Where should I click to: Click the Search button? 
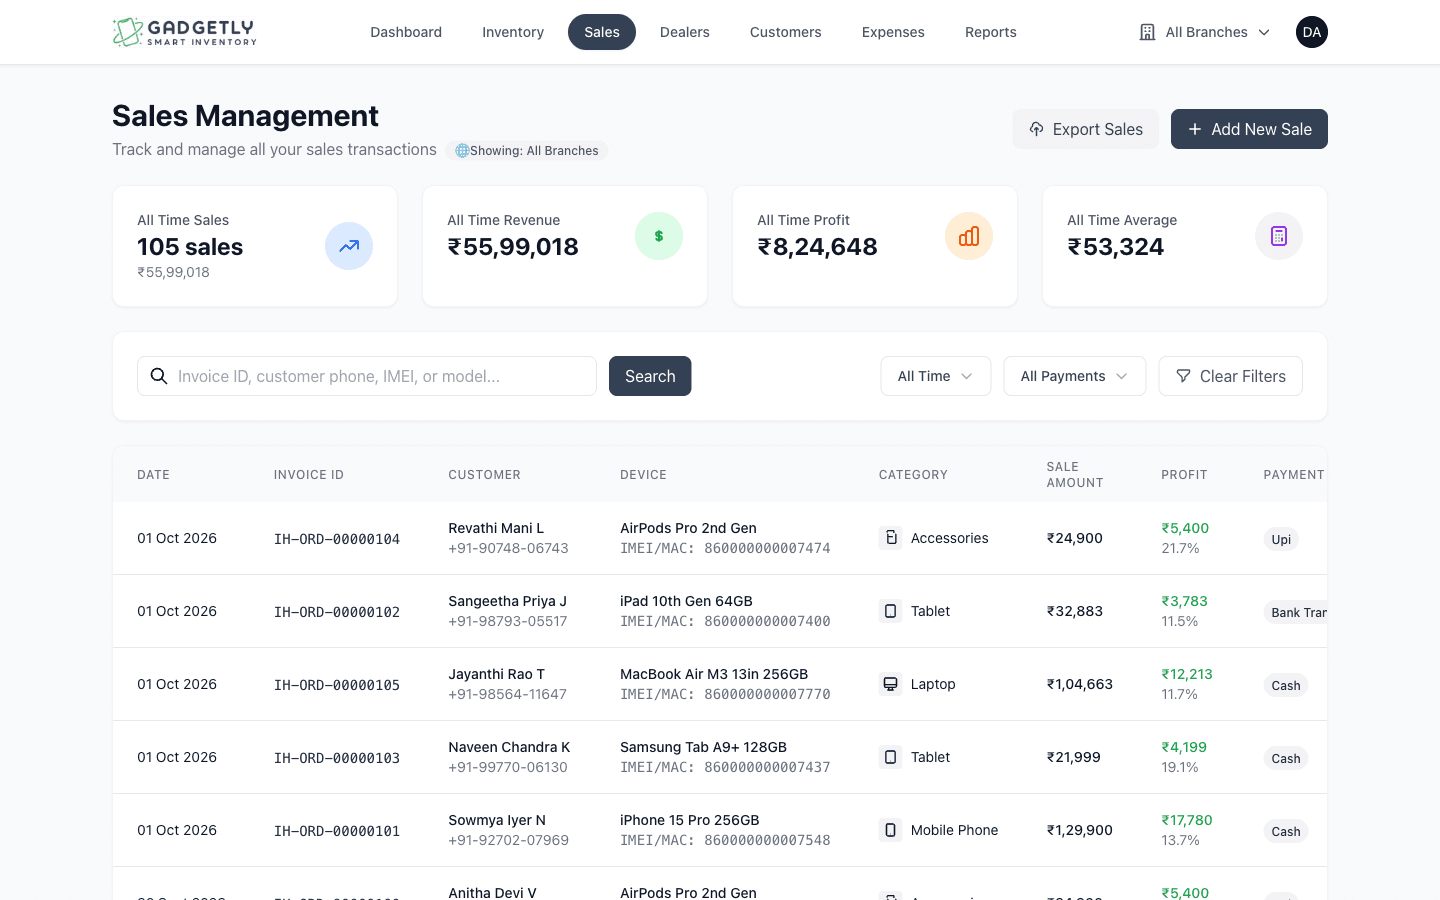coord(650,376)
